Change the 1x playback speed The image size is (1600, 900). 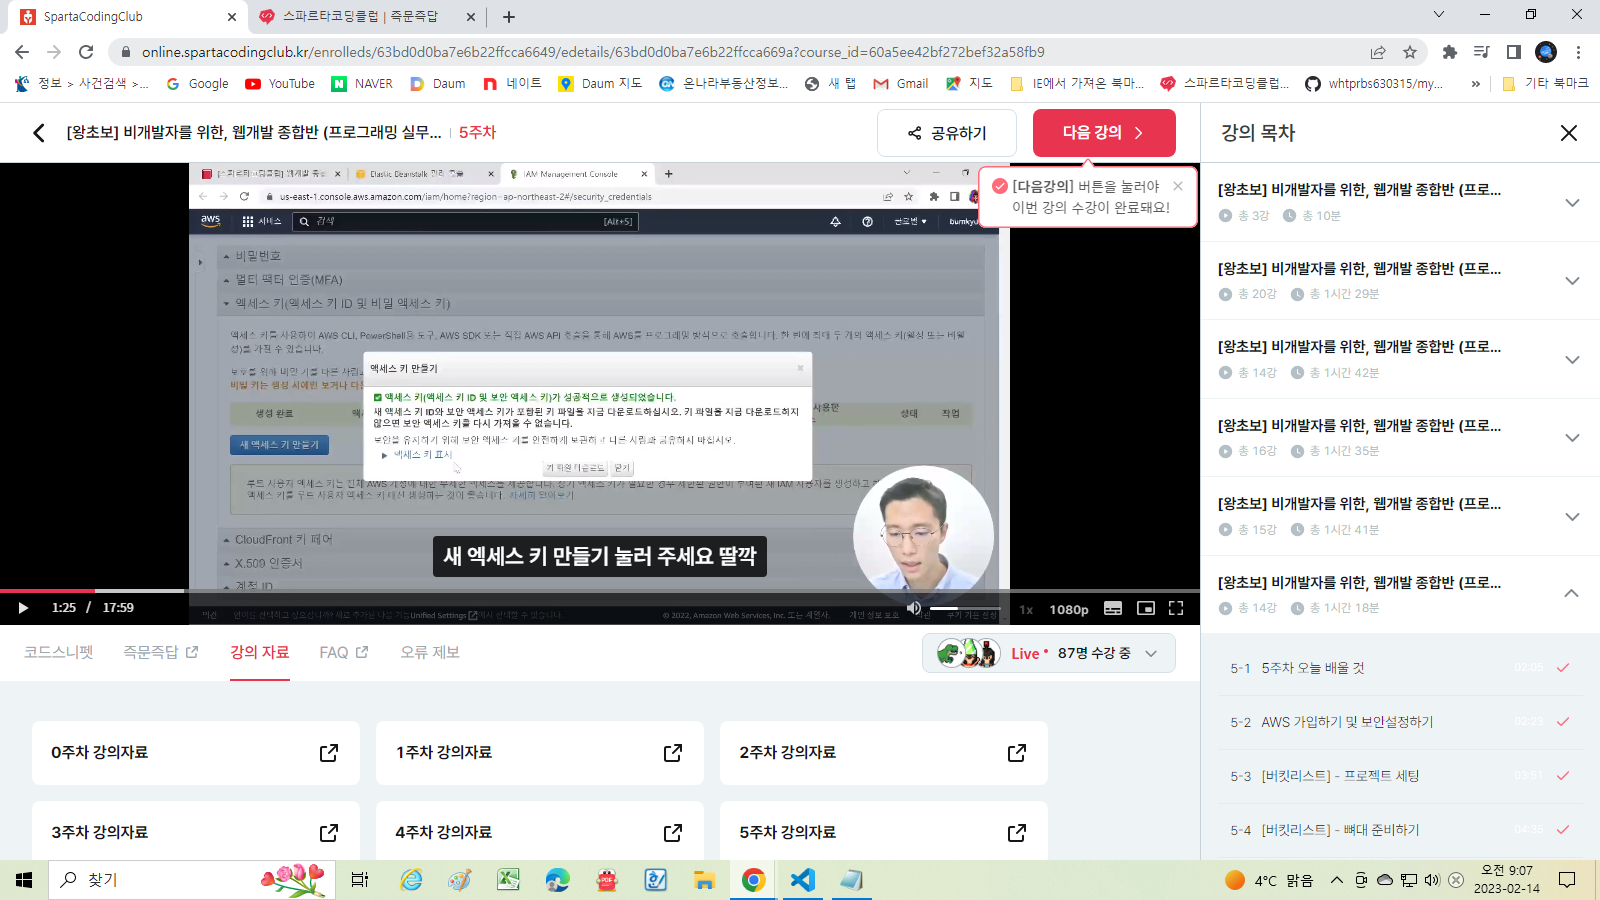1026,609
